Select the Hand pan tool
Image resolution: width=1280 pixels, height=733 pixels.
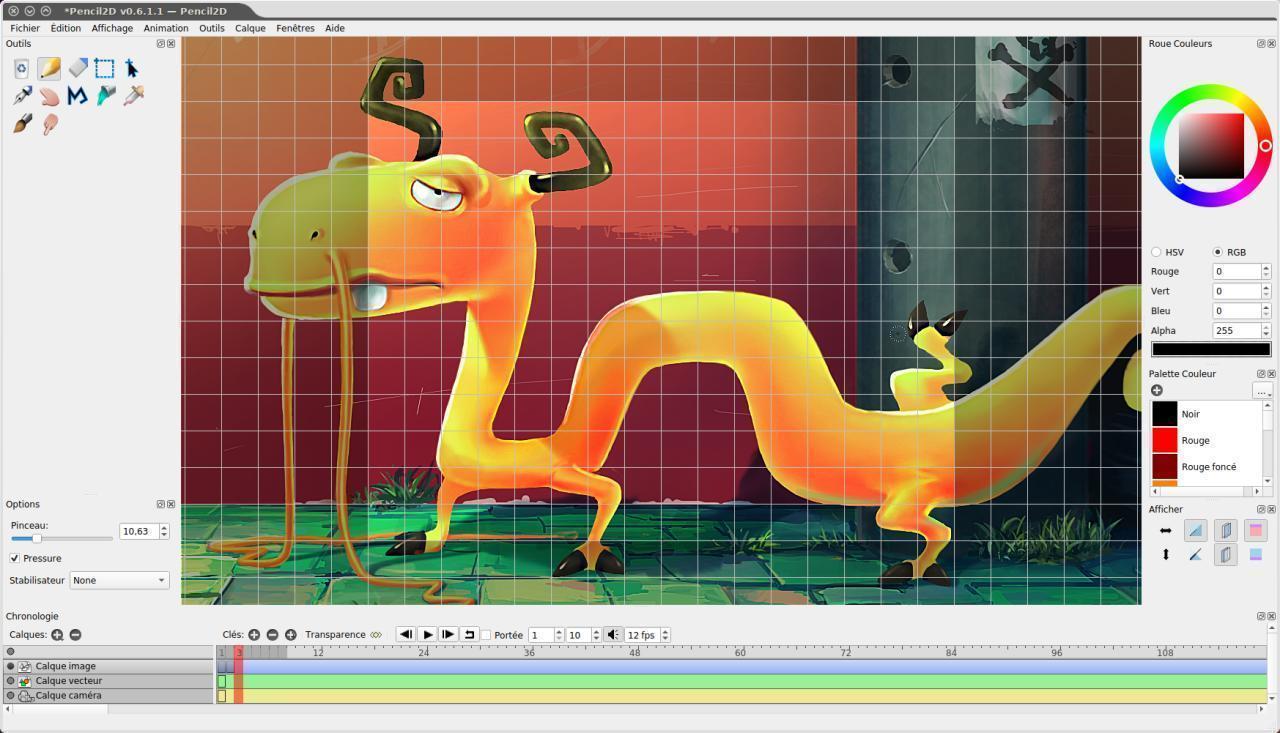[49, 96]
